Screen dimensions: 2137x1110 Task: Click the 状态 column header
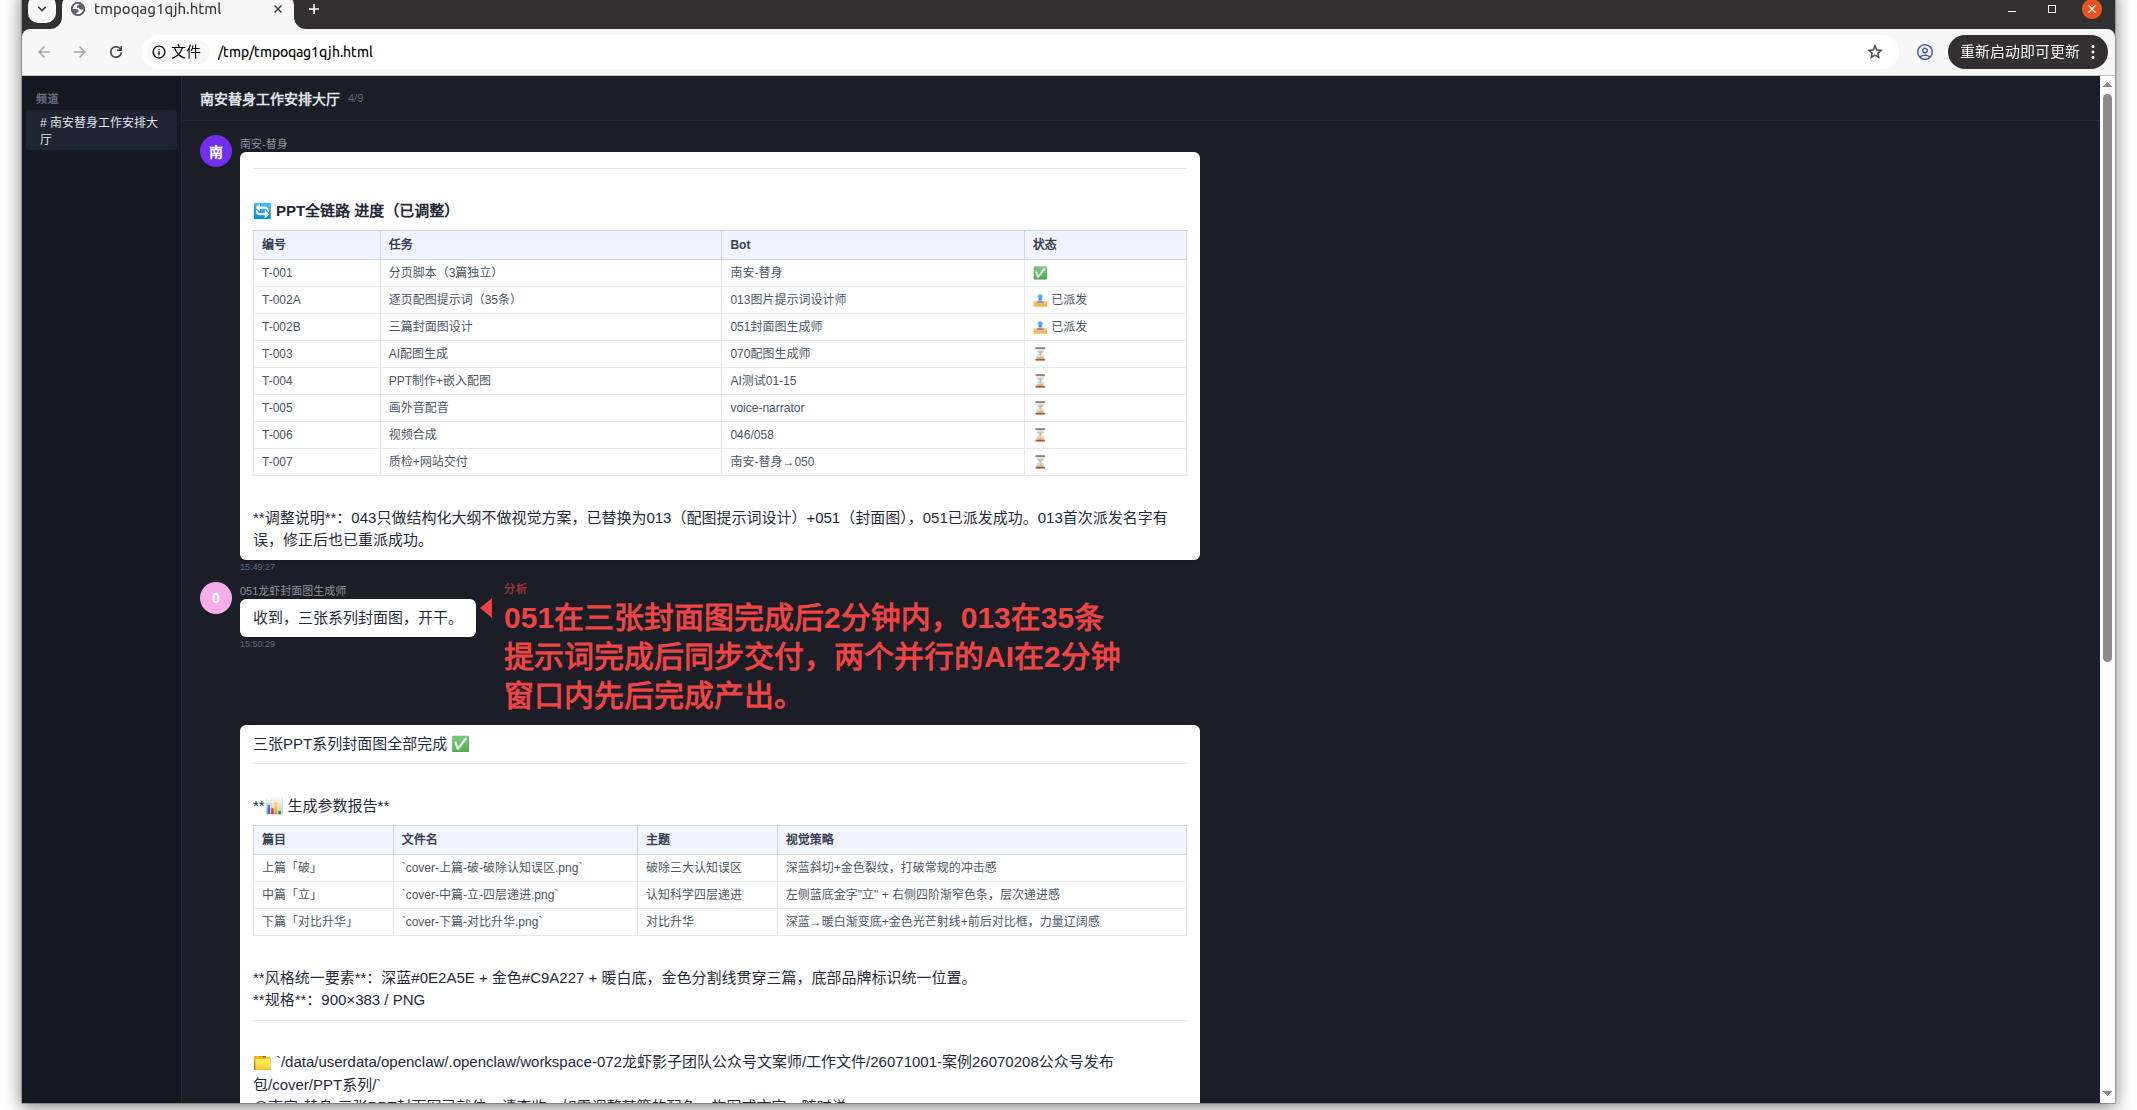point(1105,245)
